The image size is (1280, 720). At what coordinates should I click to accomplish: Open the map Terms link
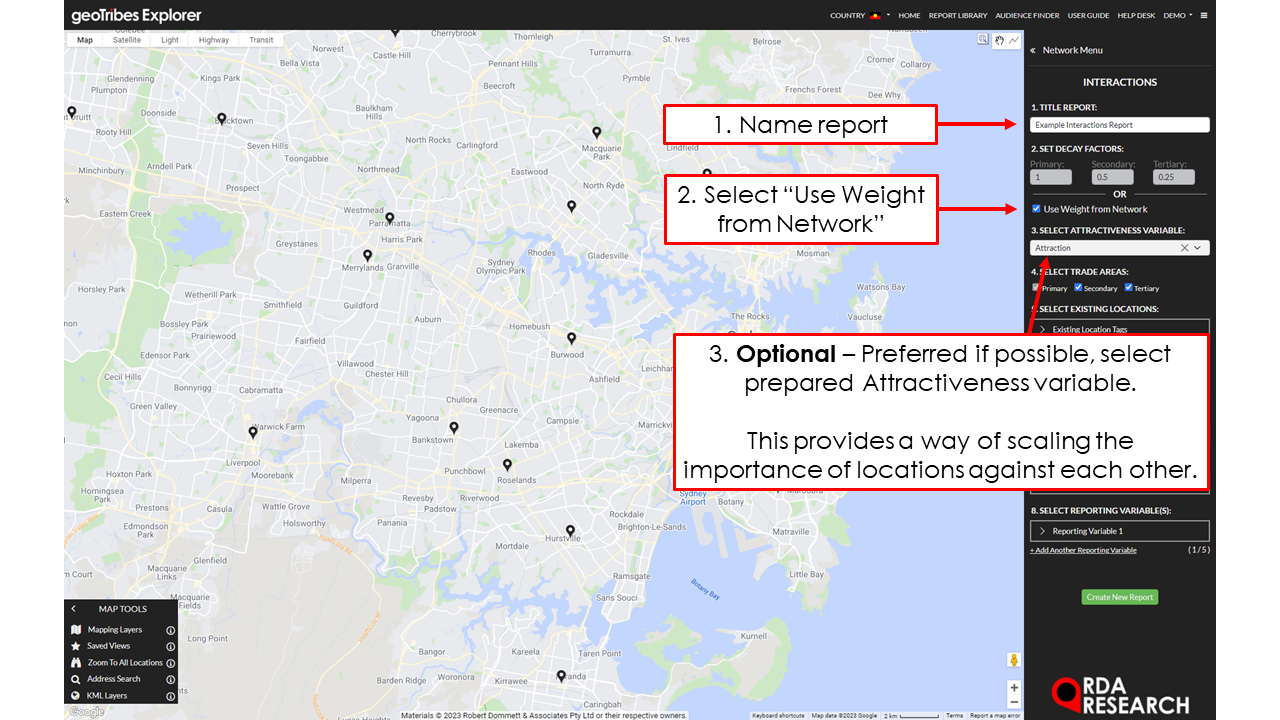tap(955, 715)
